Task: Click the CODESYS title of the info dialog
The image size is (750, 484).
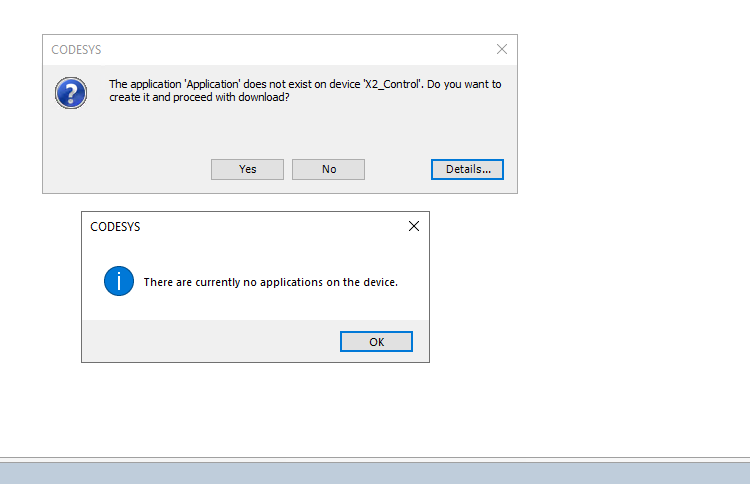Action: [115, 227]
